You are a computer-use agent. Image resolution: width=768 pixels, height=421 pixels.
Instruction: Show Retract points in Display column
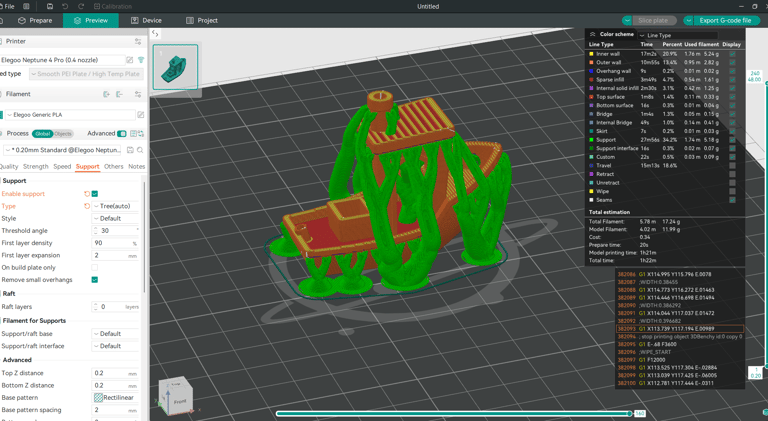tap(732, 174)
